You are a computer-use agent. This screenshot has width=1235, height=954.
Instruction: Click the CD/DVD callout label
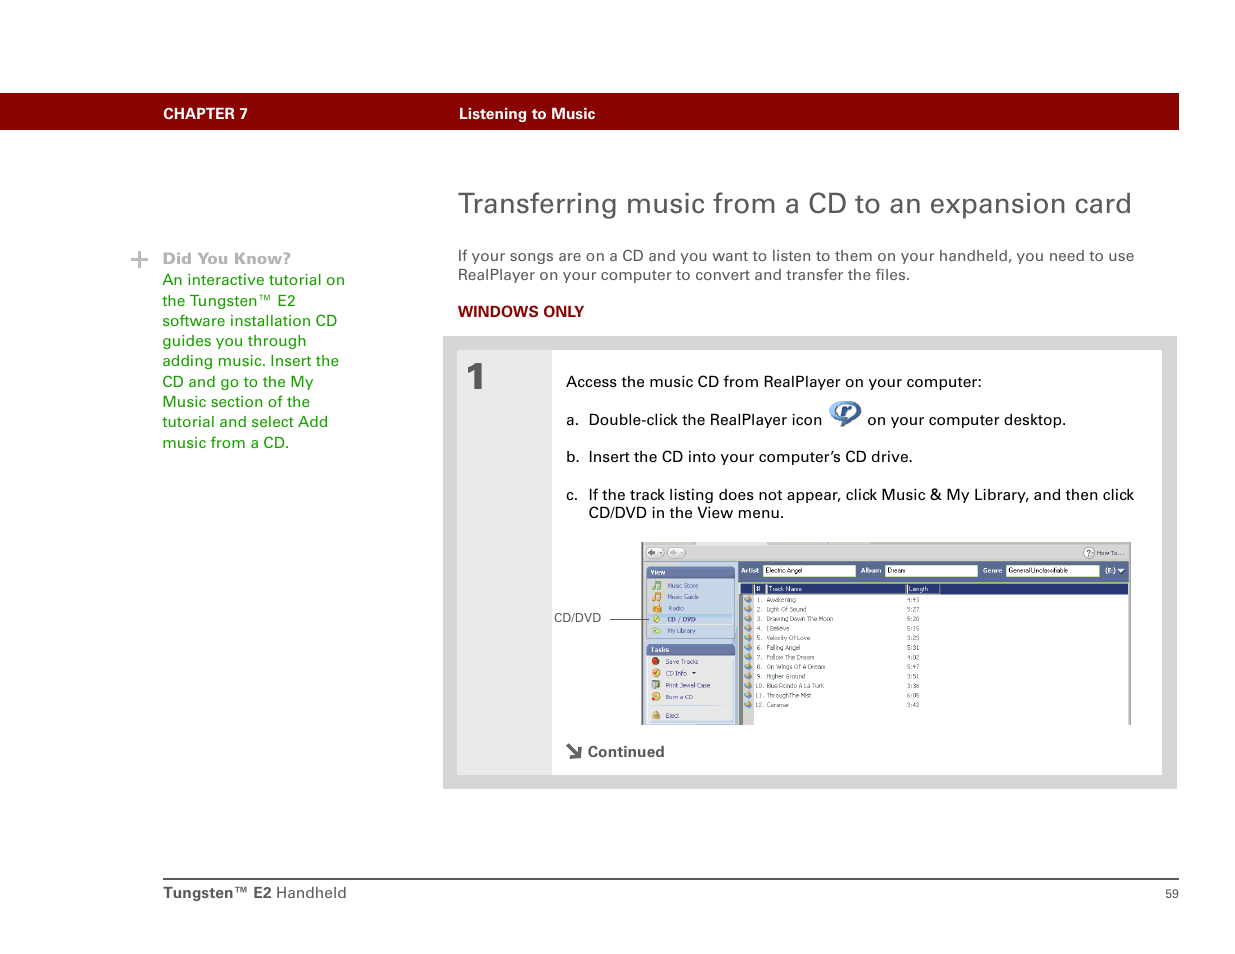[x=578, y=618]
